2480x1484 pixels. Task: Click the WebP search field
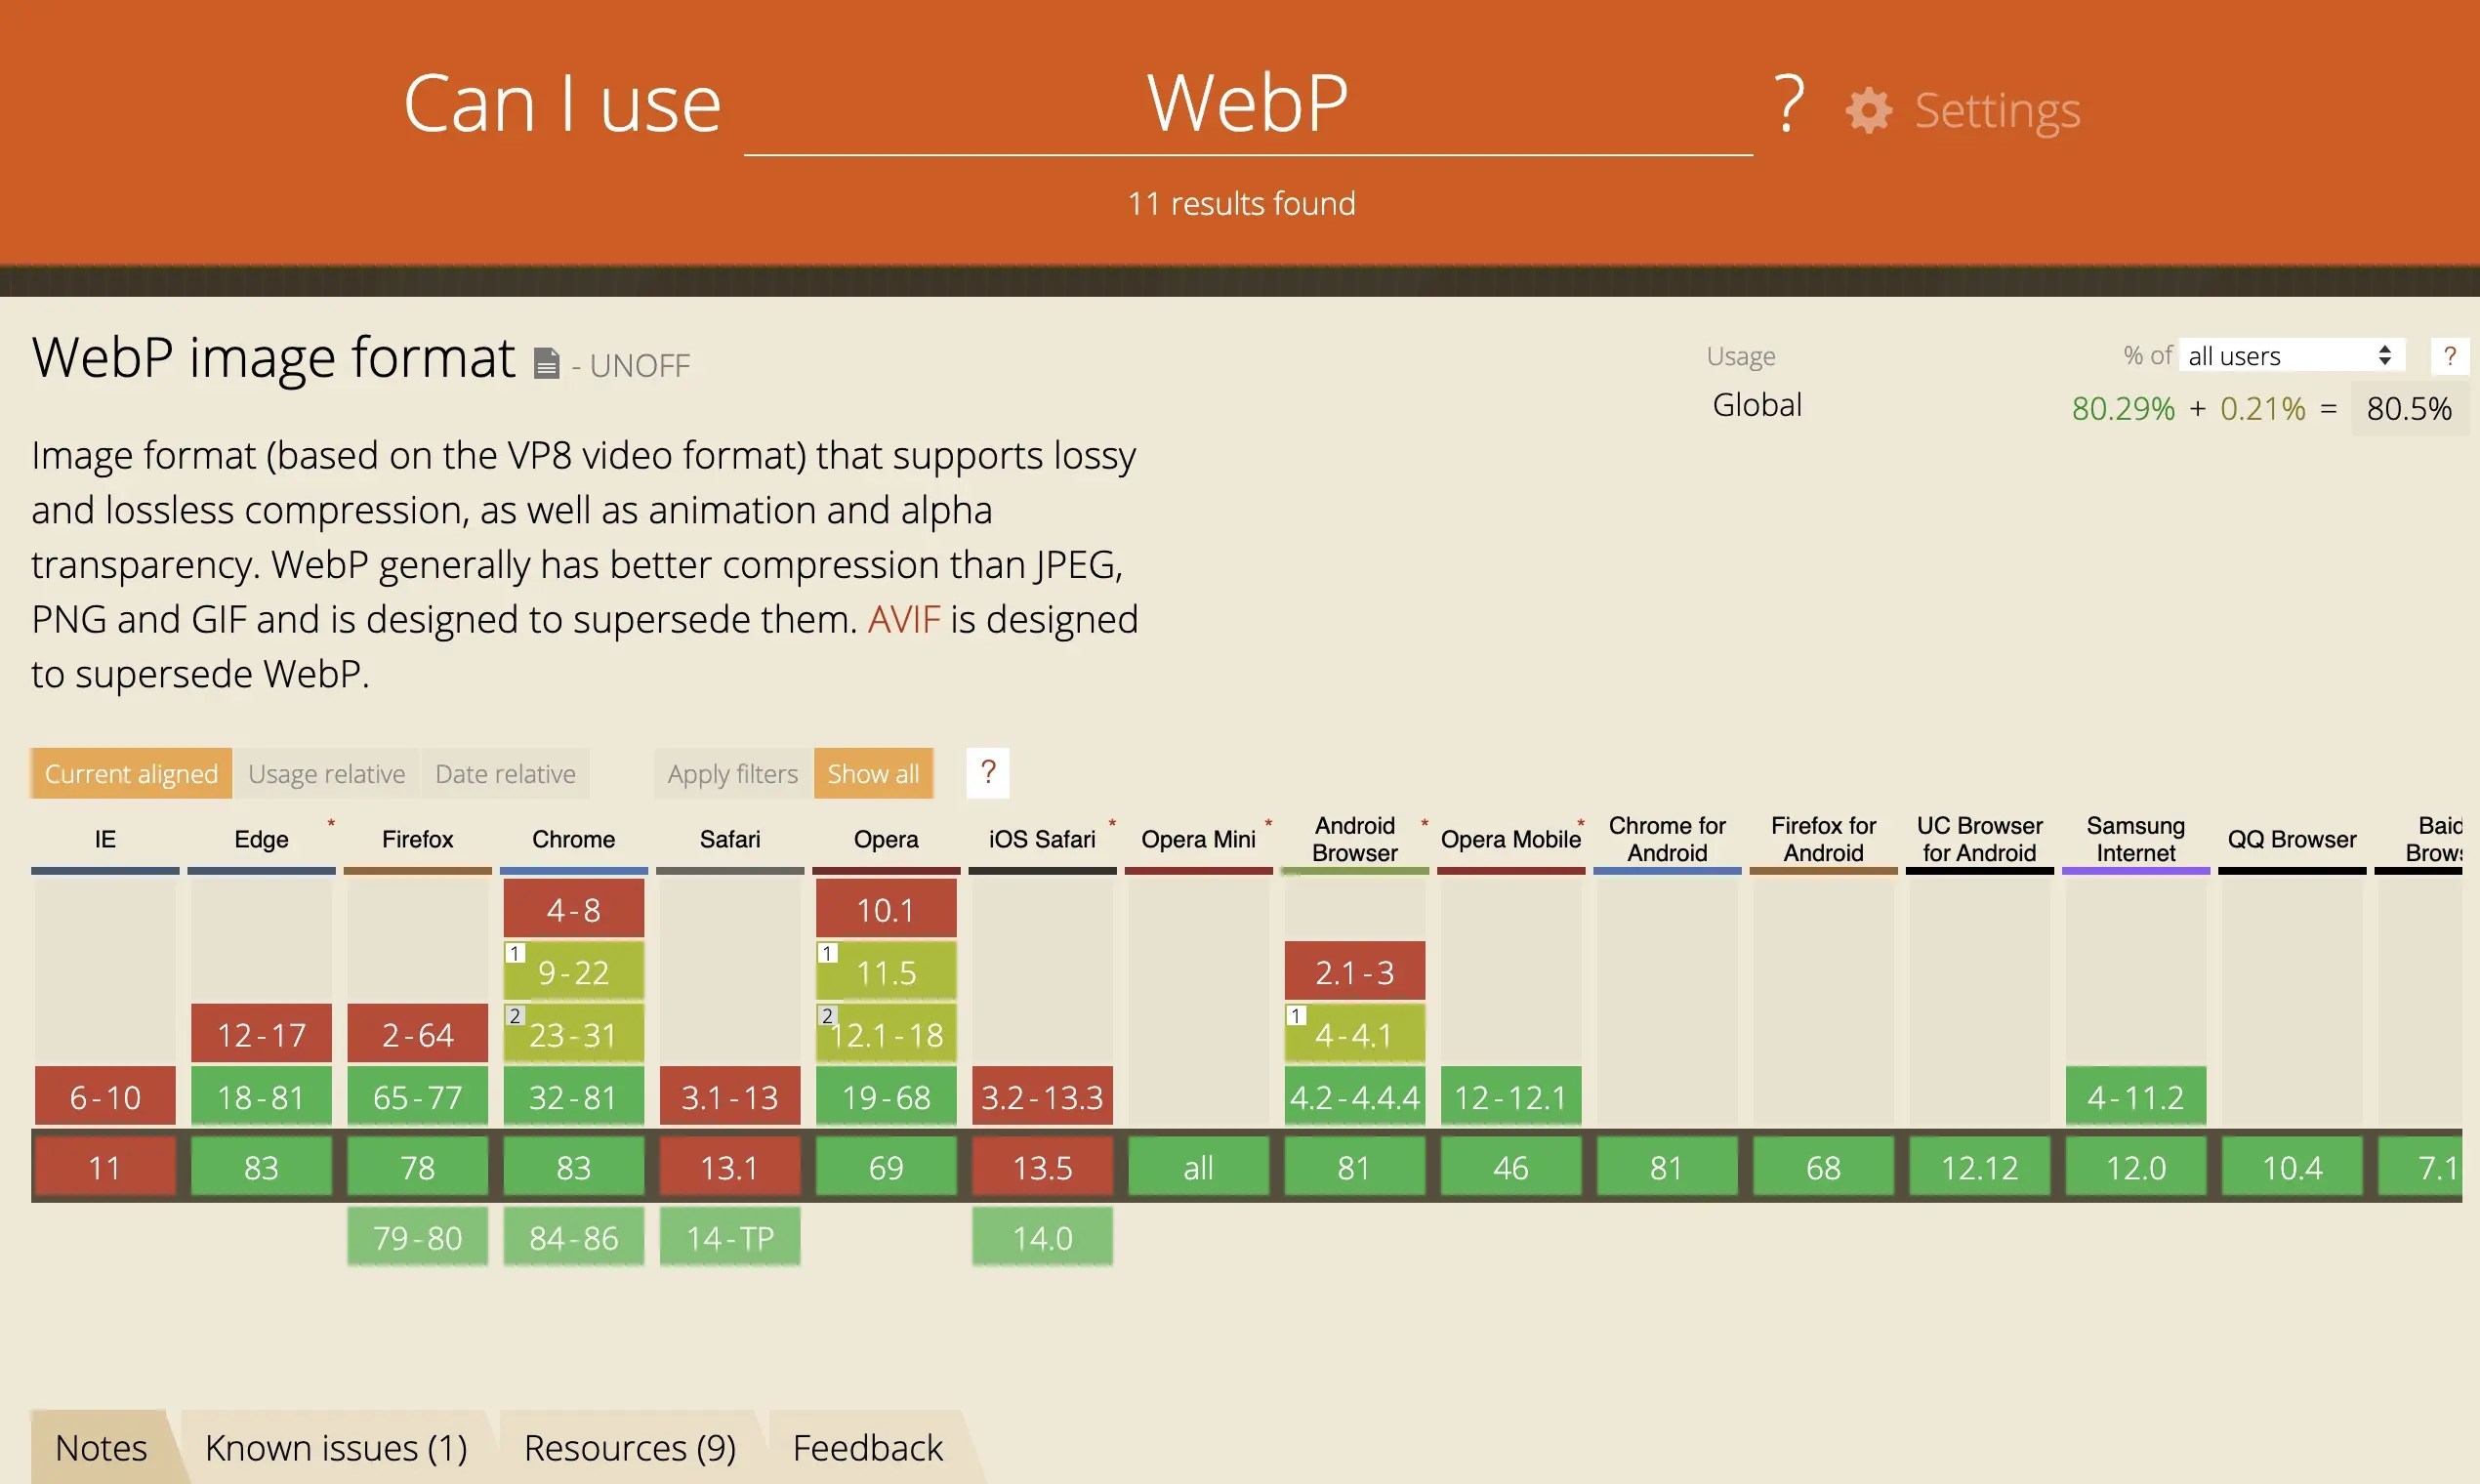coord(1248,104)
